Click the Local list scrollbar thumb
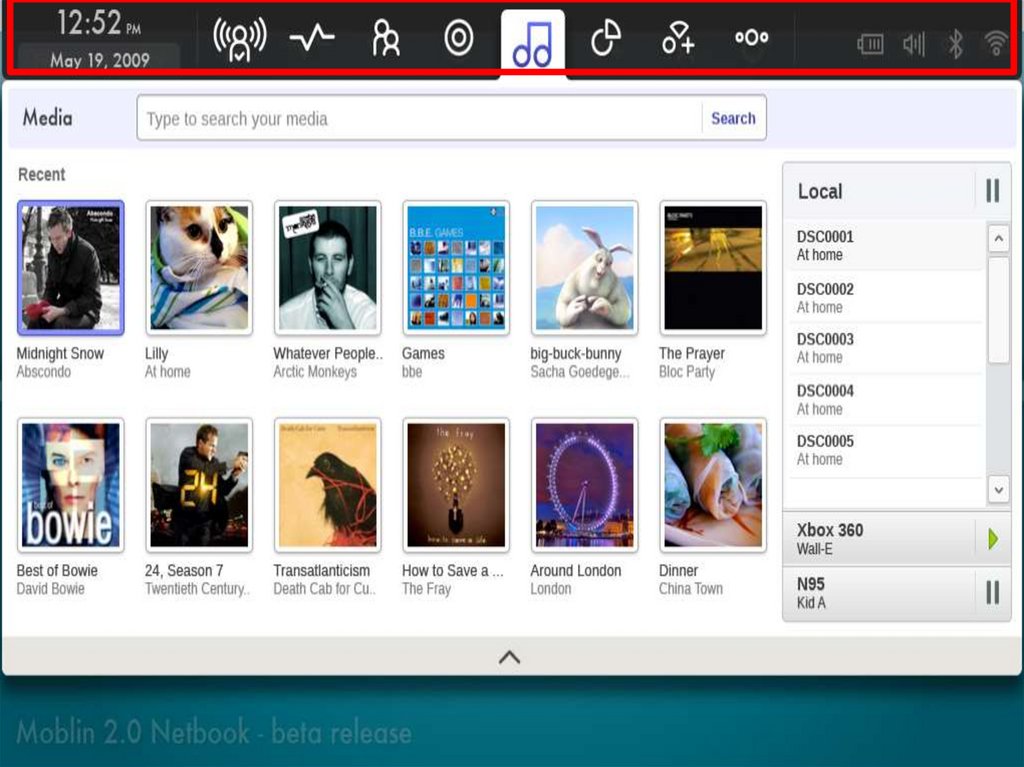The height and width of the screenshot is (767, 1024). click(999, 310)
